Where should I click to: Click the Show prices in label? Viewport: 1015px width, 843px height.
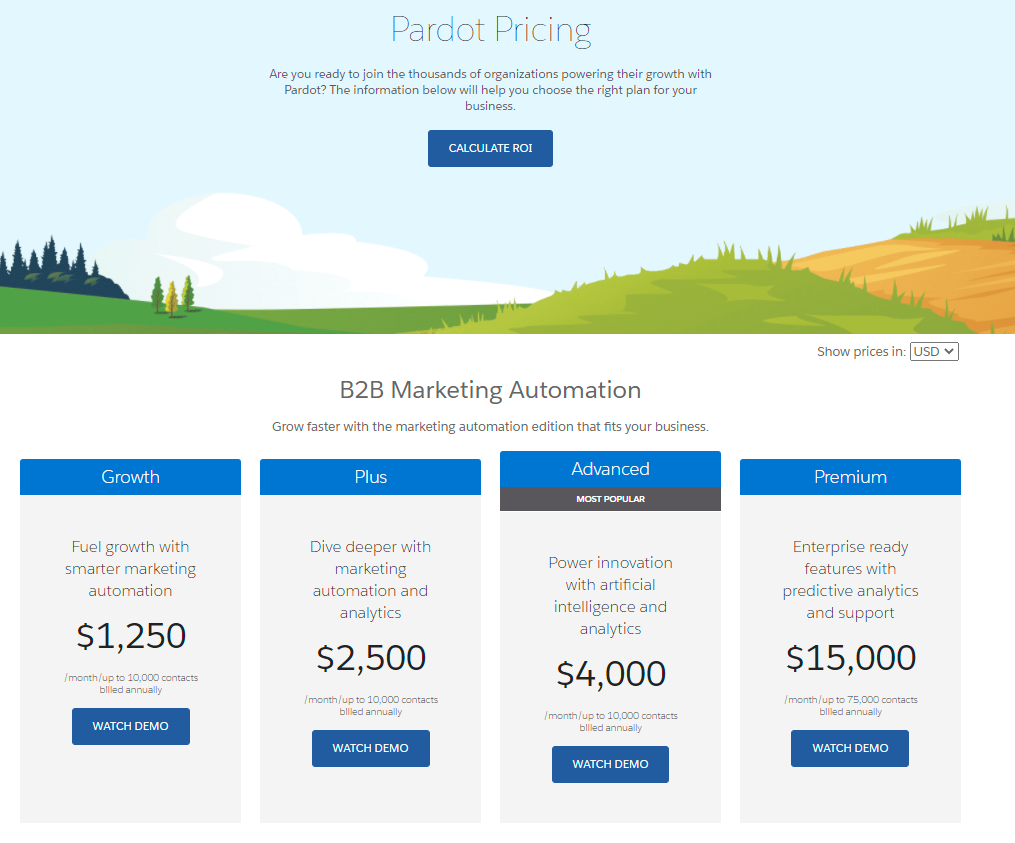pos(861,351)
